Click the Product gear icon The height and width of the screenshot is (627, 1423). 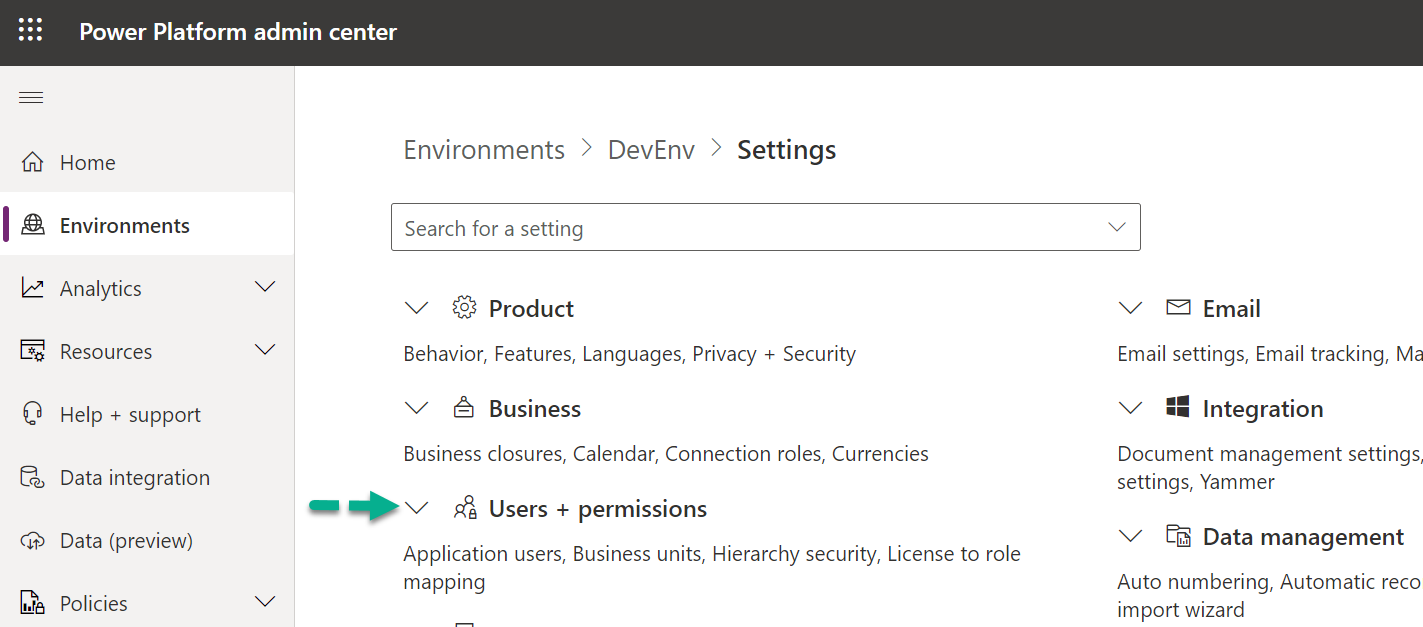tap(464, 308)
